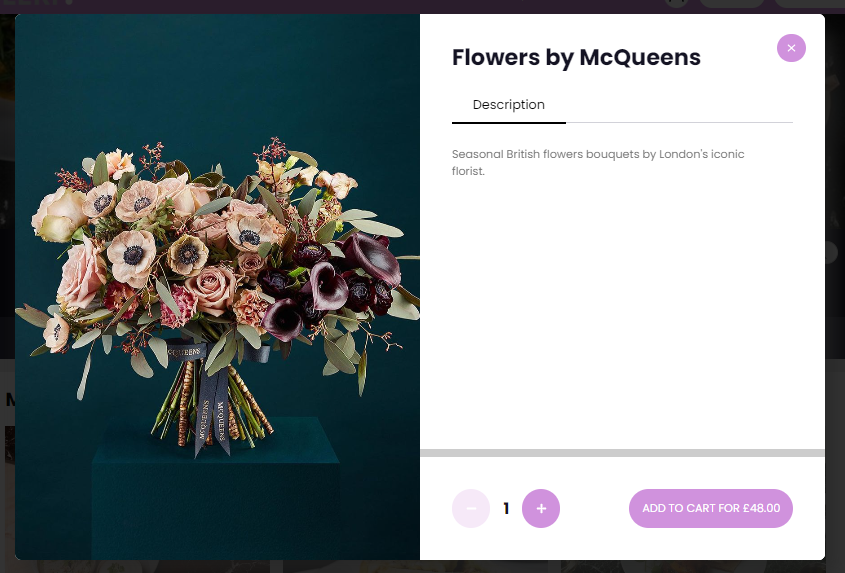Click the Flowers by McQueens title
This screenshot has width=845, height=573.
(x=576, y=57)
